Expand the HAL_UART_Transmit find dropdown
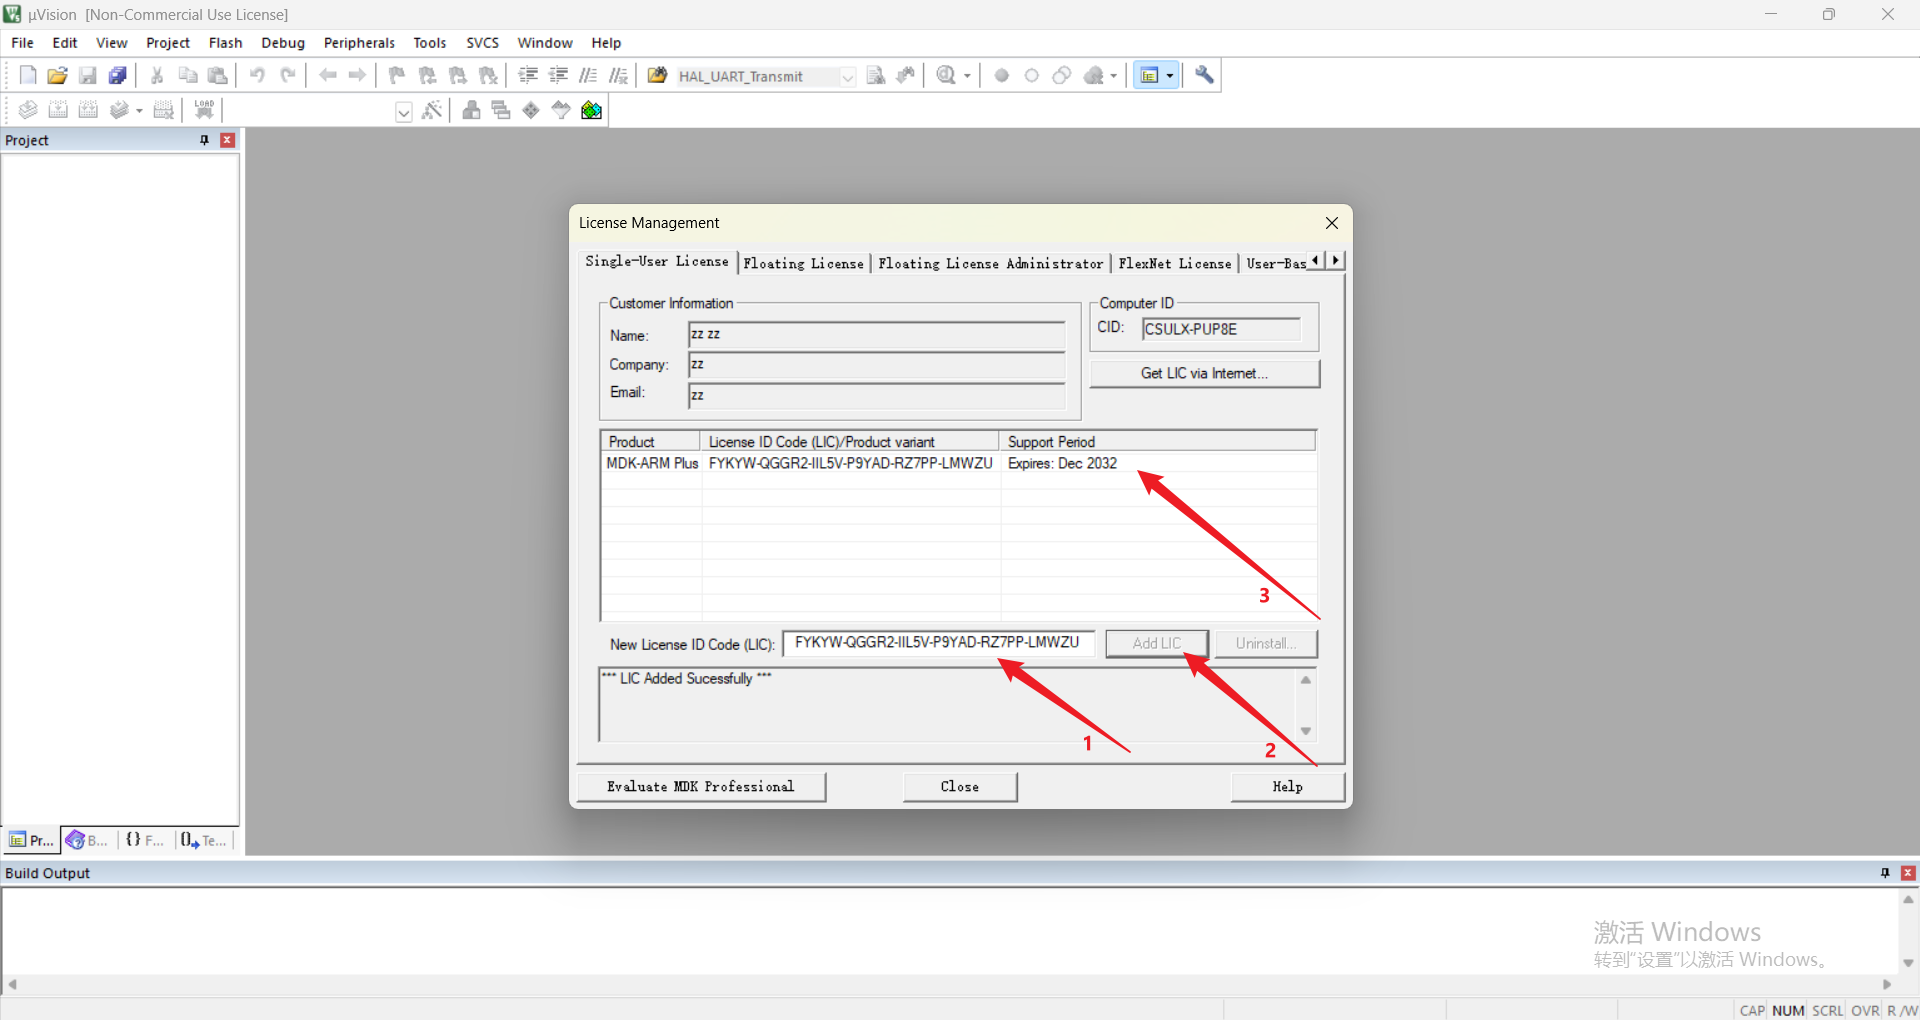This screenshot has width=1920, height=1020. (848, 77)
